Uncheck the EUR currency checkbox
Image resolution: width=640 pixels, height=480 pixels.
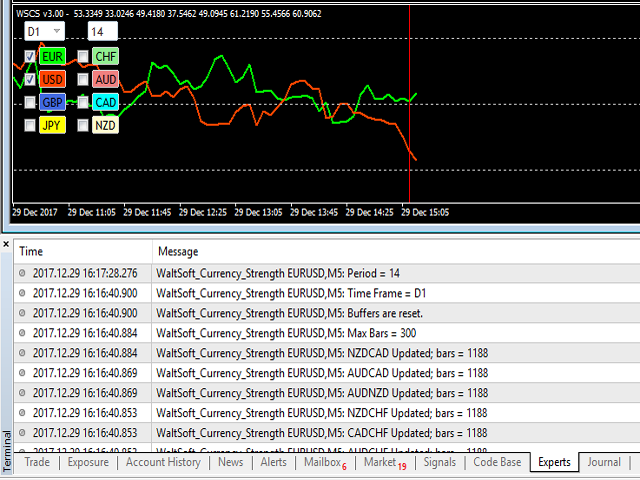point(30,56)
